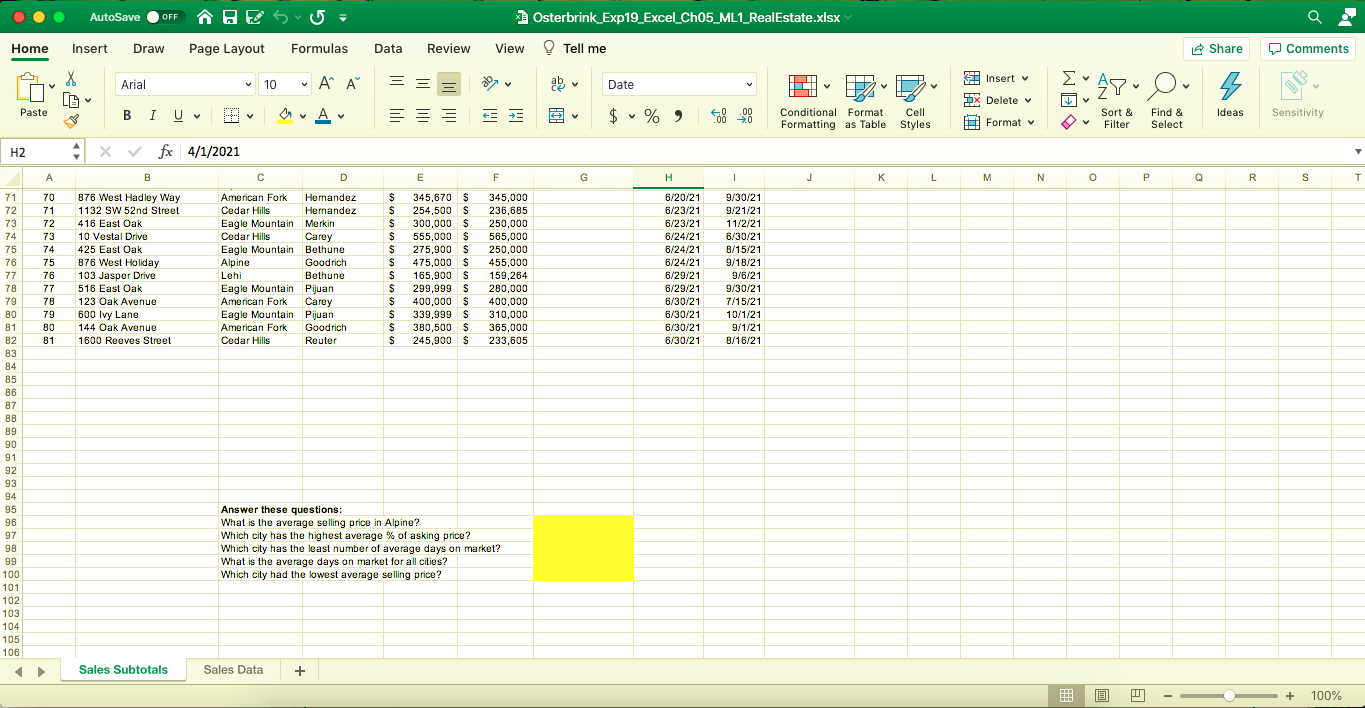Open the Number Format dropdown showing Date
Screen dimensions: 1365x708
coord(679,84)
